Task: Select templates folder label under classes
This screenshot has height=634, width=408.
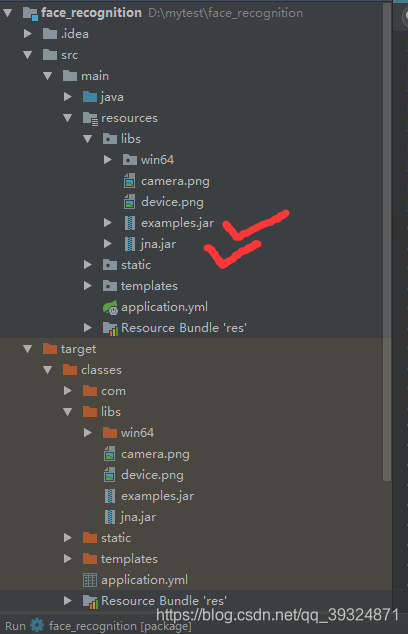Action: (129, 559)
